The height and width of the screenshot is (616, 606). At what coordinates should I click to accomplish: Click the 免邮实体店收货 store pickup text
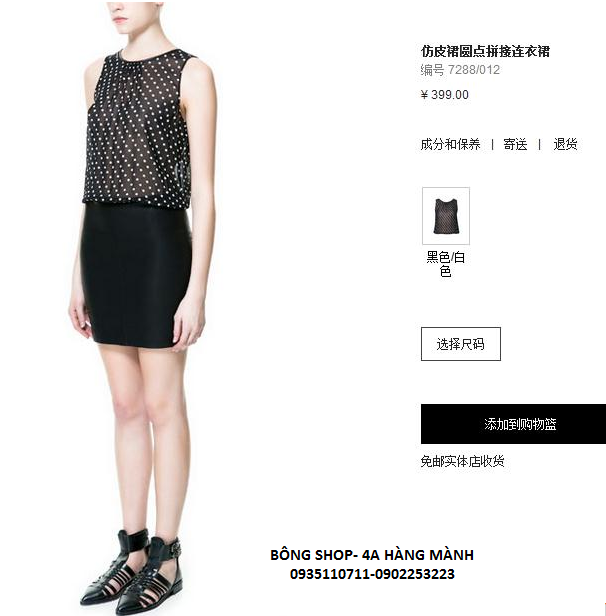click(x=462, y=461)
